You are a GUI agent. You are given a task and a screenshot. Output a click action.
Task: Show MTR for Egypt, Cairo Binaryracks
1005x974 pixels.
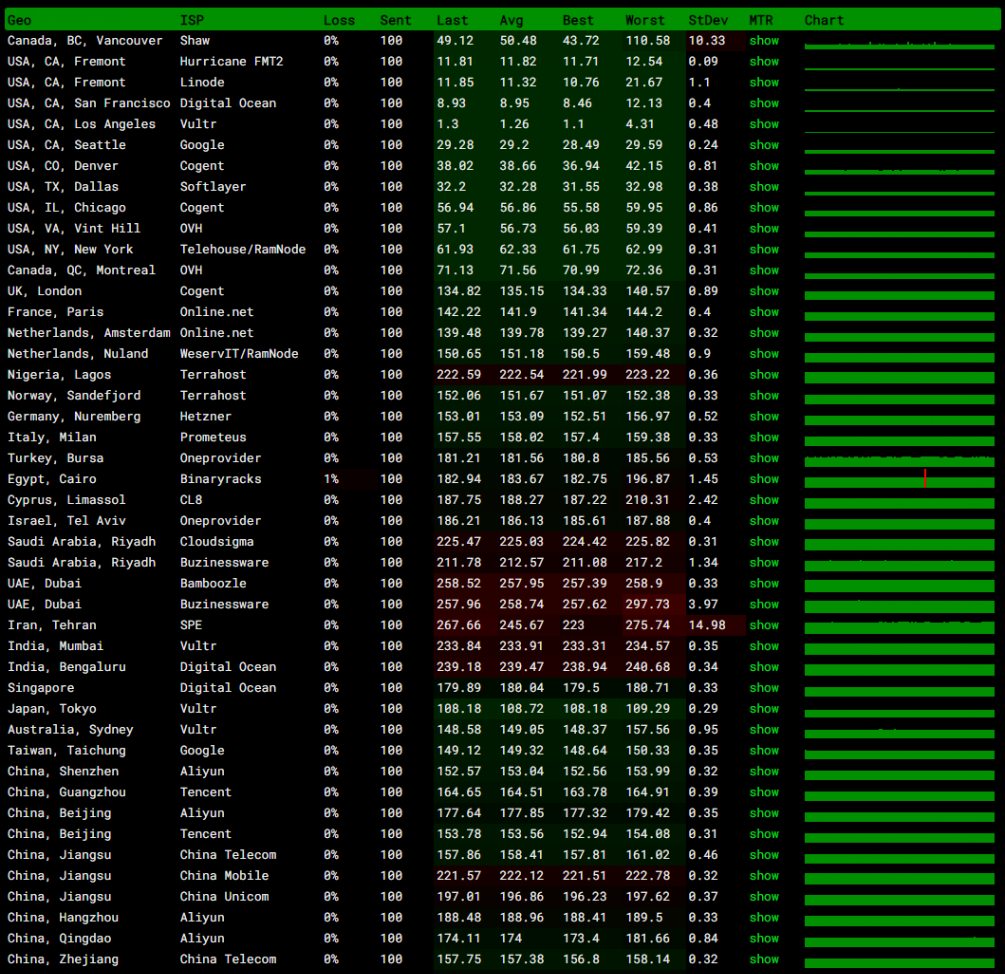pos(763,479)
